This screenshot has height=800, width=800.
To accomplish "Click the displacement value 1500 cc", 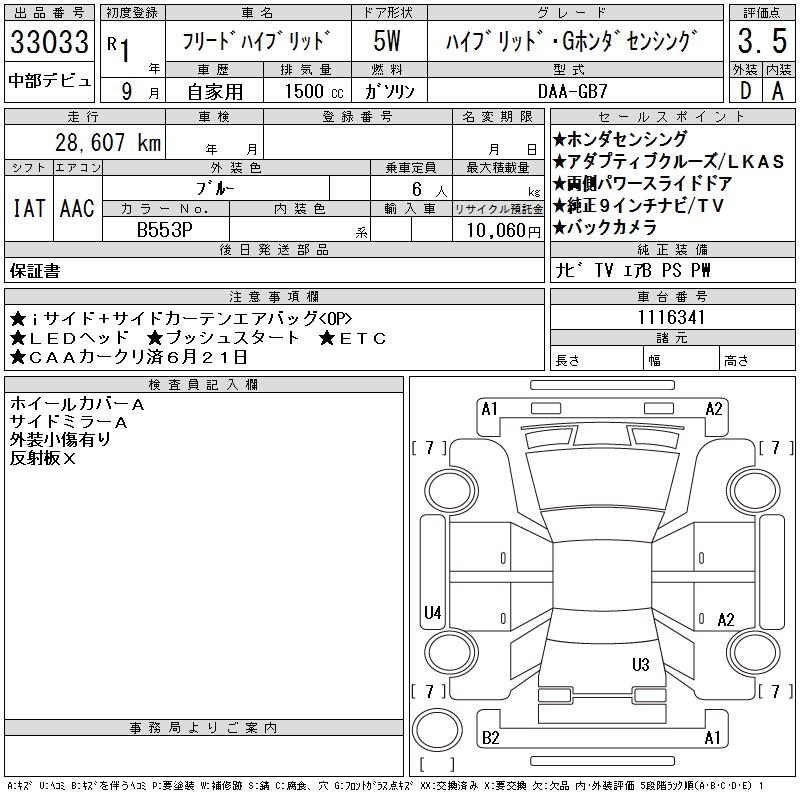I will [x=314, y=91].
